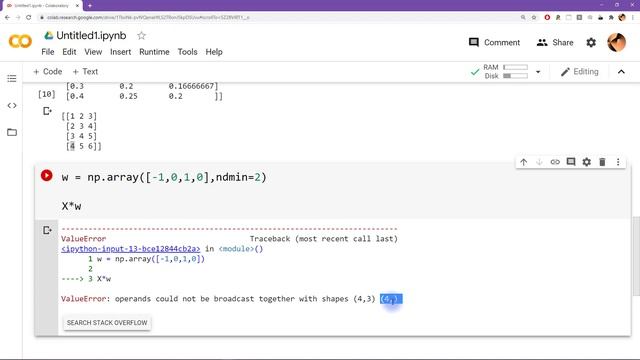Screen dimensions: 640x360
Task: Add a comment to the cell
Action: click(x=571, y=162)
